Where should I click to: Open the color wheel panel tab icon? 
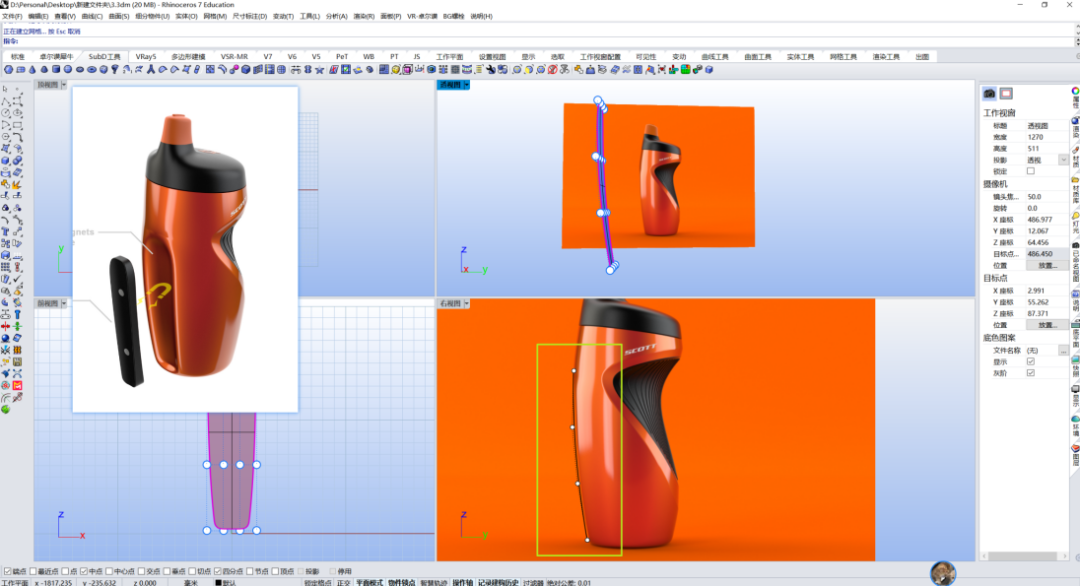(x=1075, y=91)
